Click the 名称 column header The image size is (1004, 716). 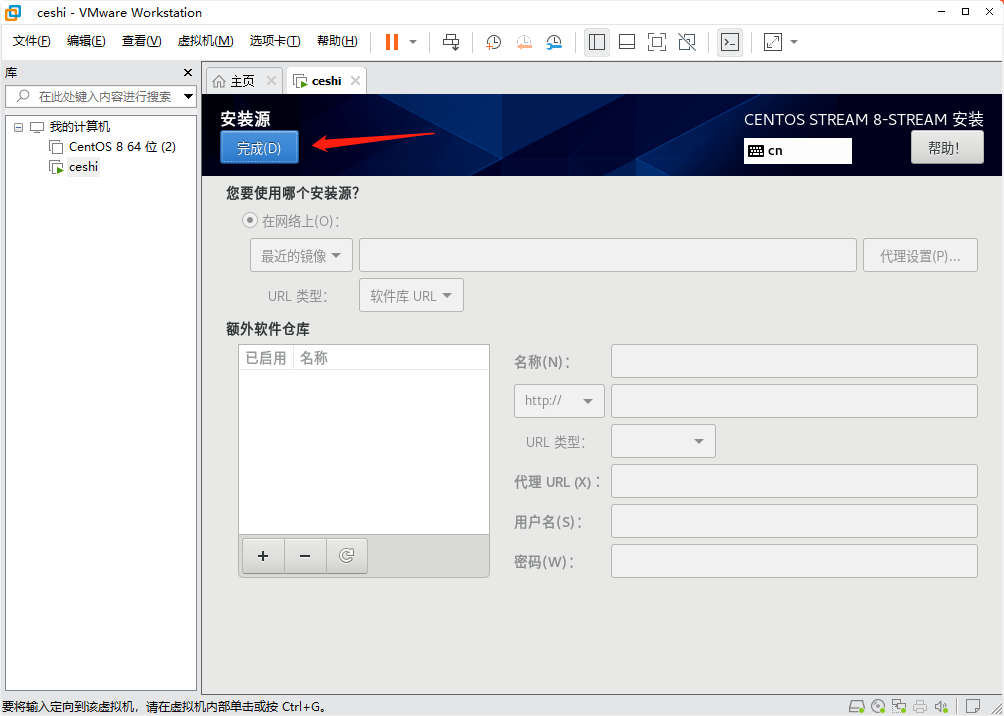pyautogui.click(x=391, y=358)
